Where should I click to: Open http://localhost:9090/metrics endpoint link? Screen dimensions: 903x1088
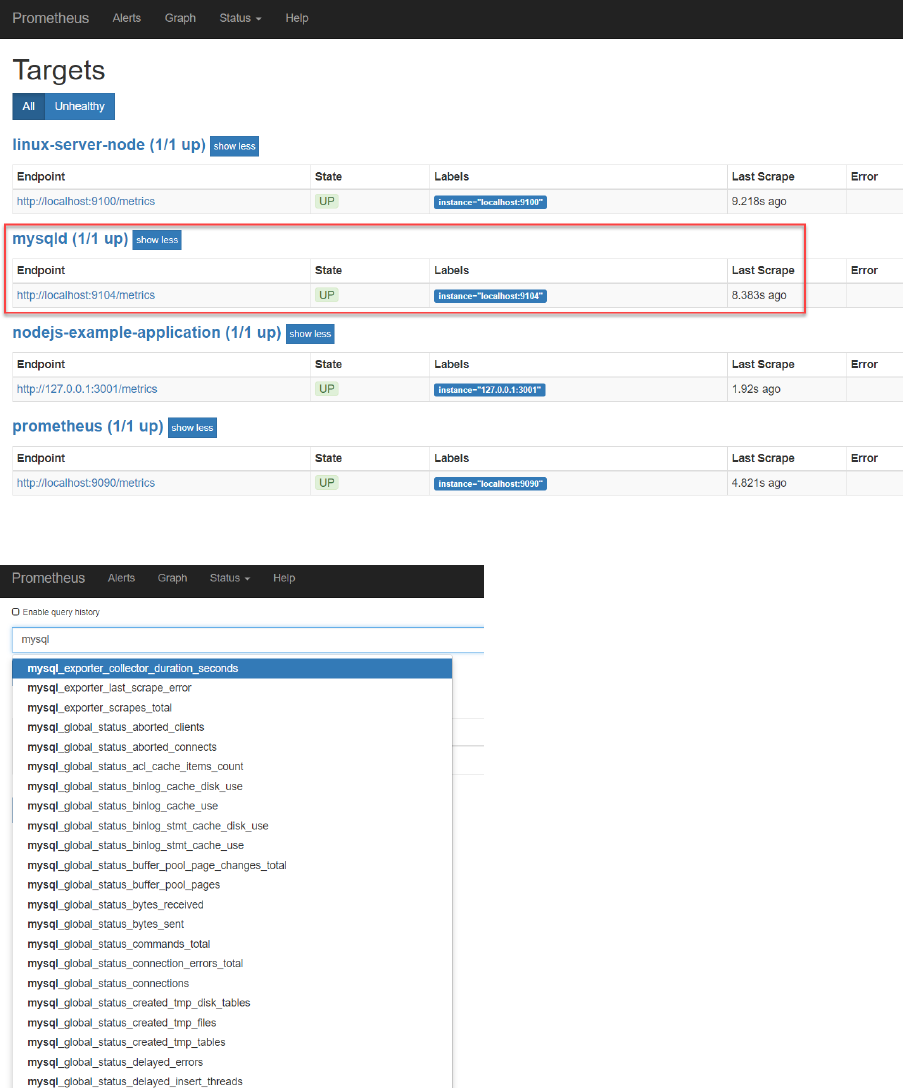pyautogui.click(x=86, y=483)
